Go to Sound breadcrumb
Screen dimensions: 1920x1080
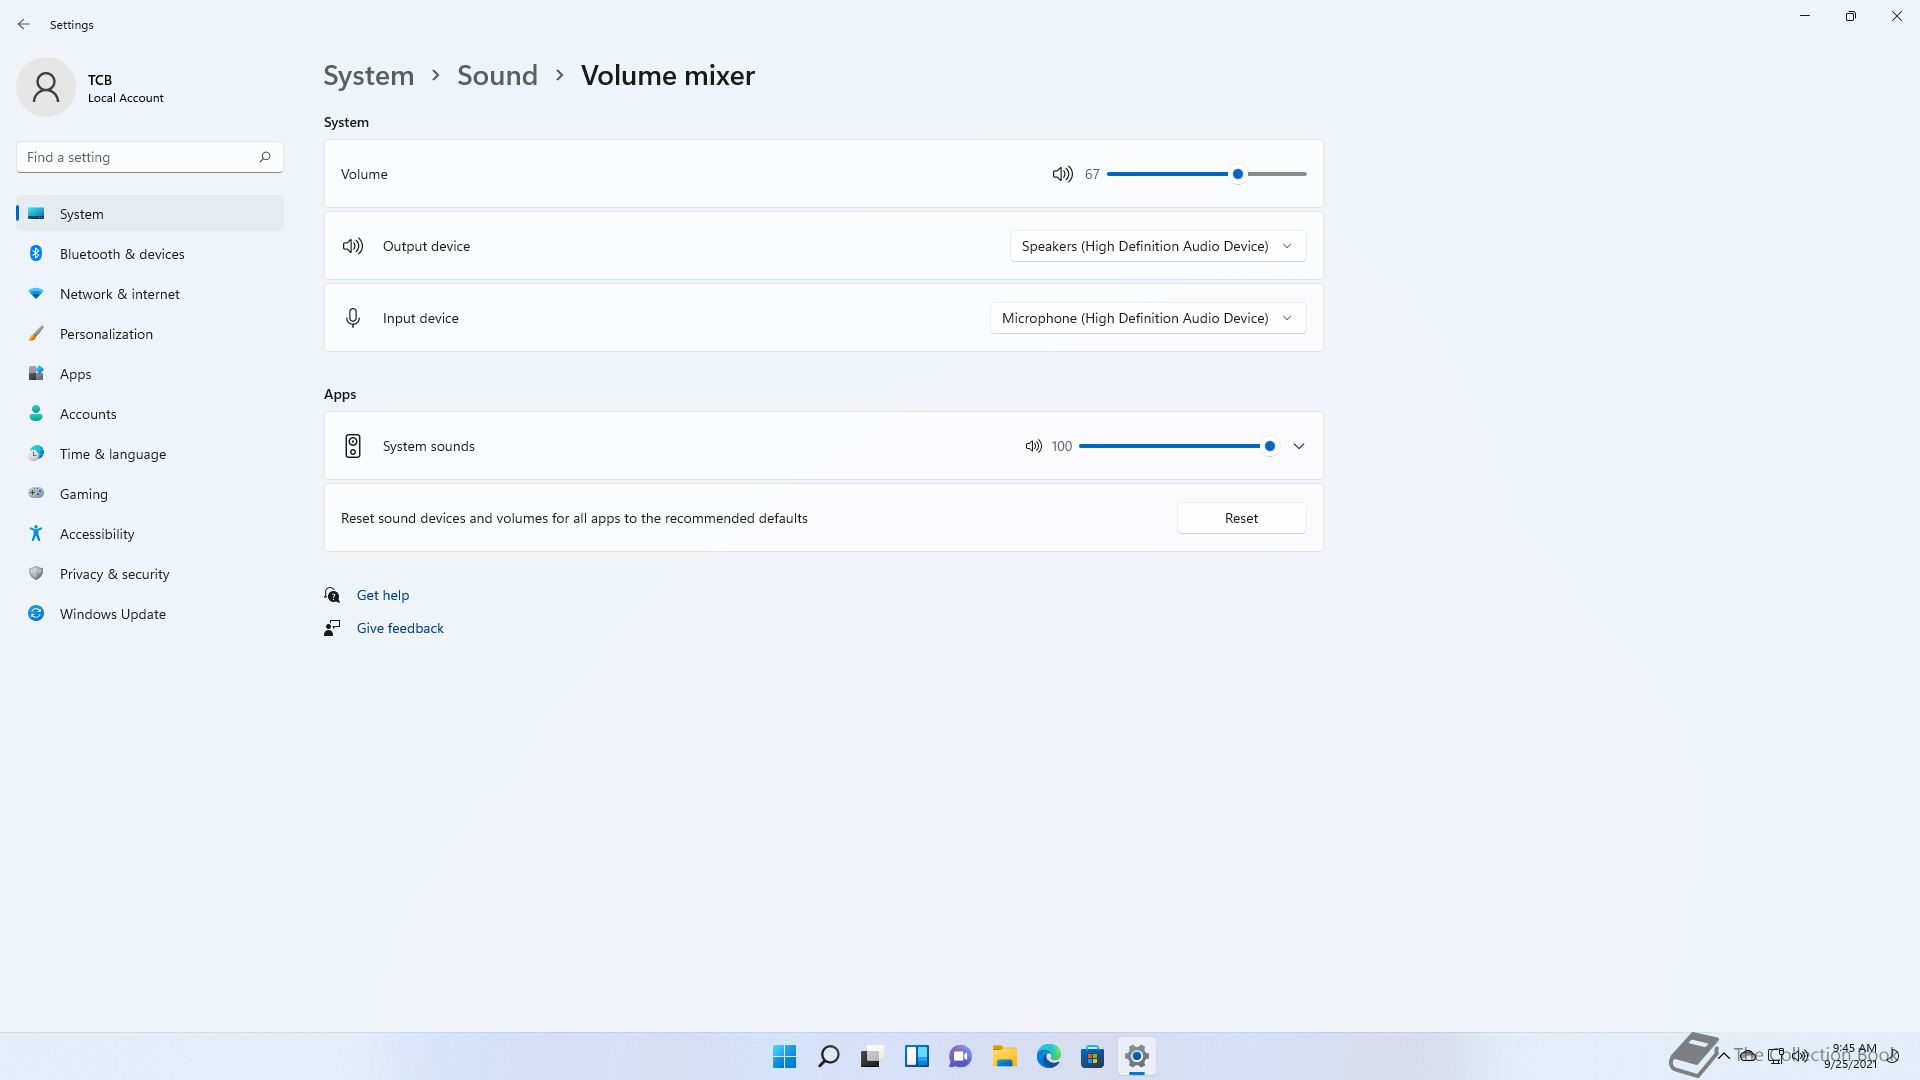pos(497,75)
